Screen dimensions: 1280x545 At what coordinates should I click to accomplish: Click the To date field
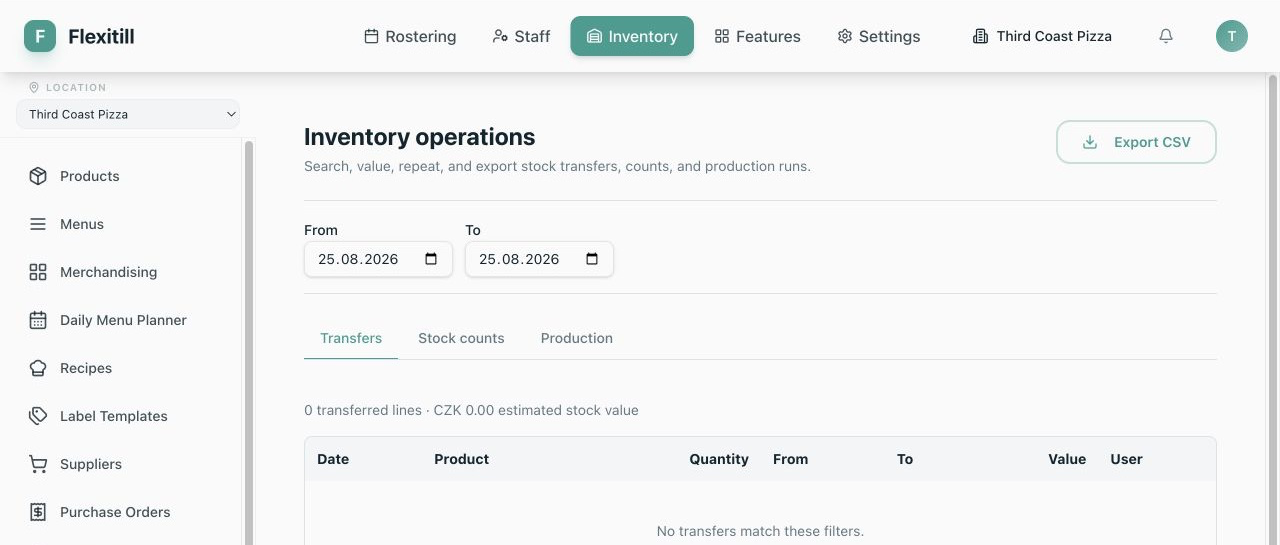click(539, 259)
